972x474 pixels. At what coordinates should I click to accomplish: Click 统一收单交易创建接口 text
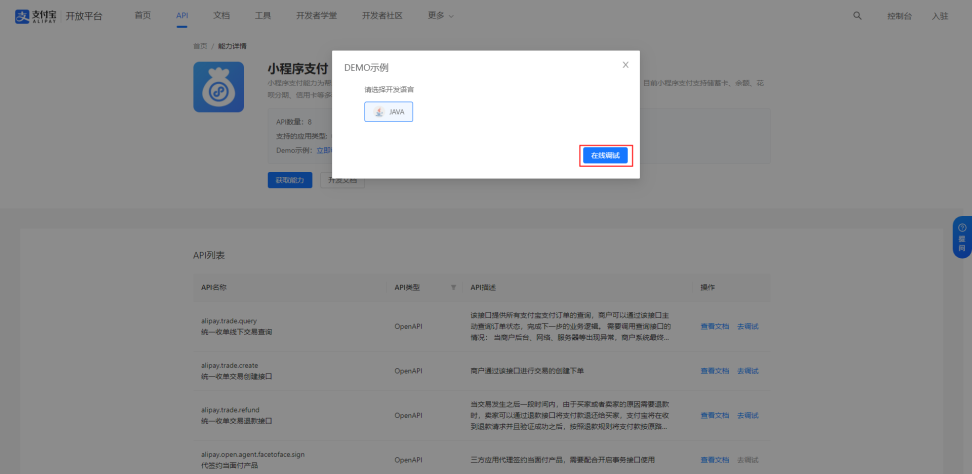(237, 376)
